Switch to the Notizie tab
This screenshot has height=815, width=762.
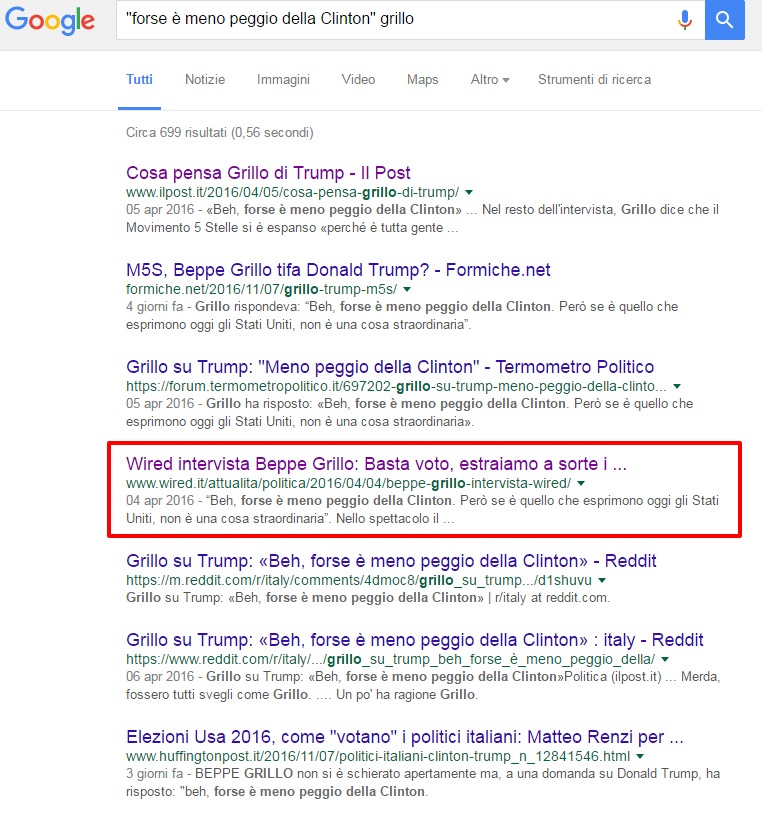pos(205,80)
